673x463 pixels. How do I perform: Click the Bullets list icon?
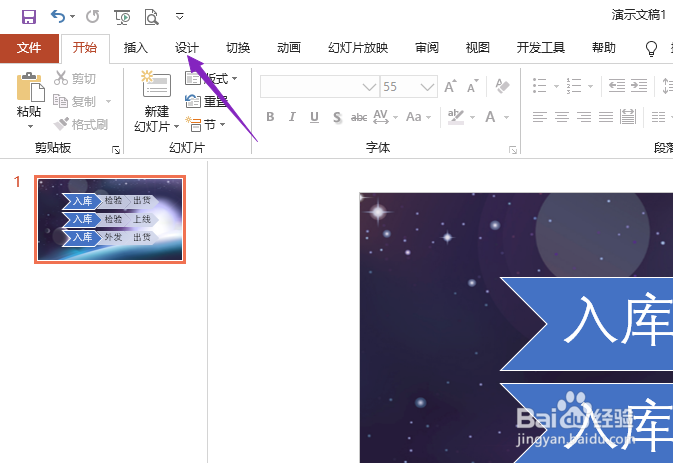point(540,86)
